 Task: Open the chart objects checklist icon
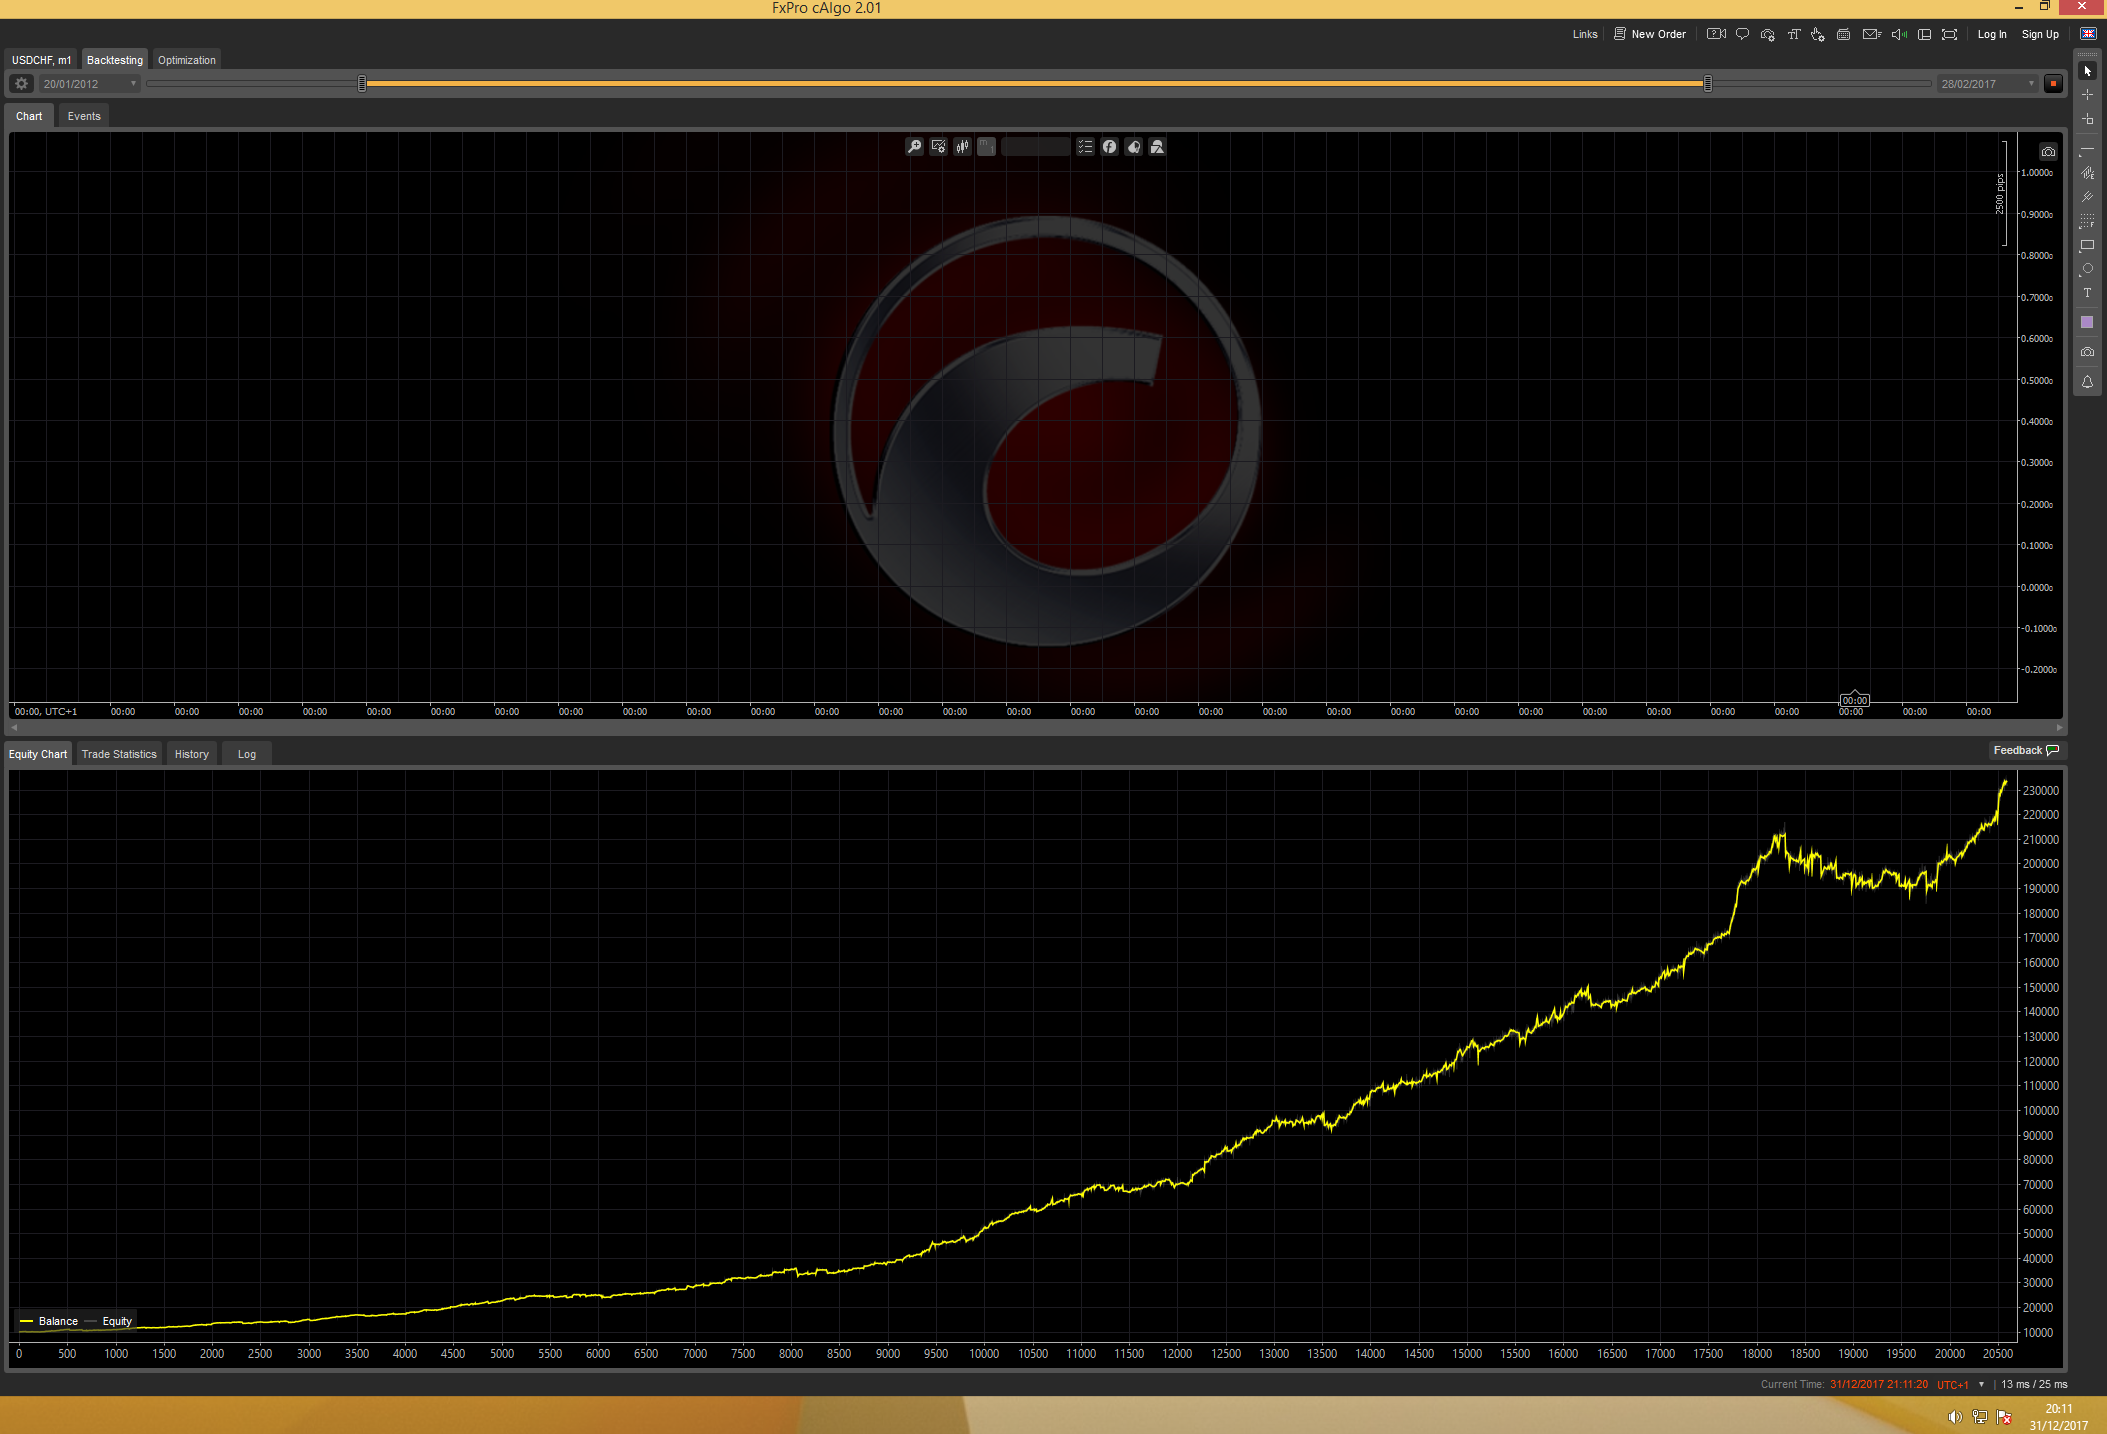[1085, 147]
